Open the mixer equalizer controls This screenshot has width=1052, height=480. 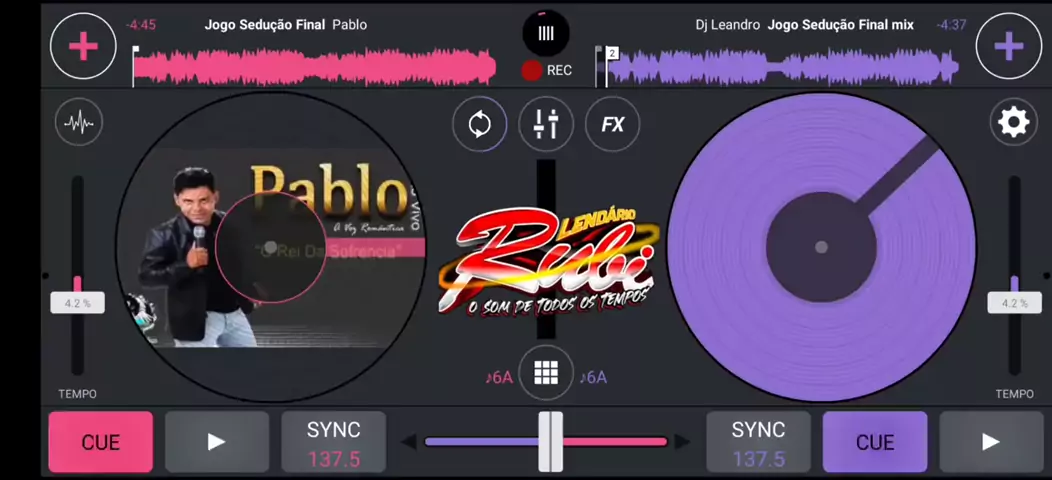click(x=546, y=124)
